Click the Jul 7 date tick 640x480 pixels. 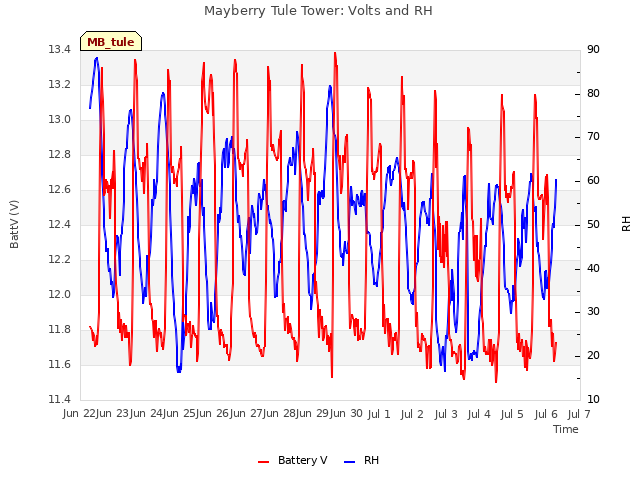click(x=579, y=414)
